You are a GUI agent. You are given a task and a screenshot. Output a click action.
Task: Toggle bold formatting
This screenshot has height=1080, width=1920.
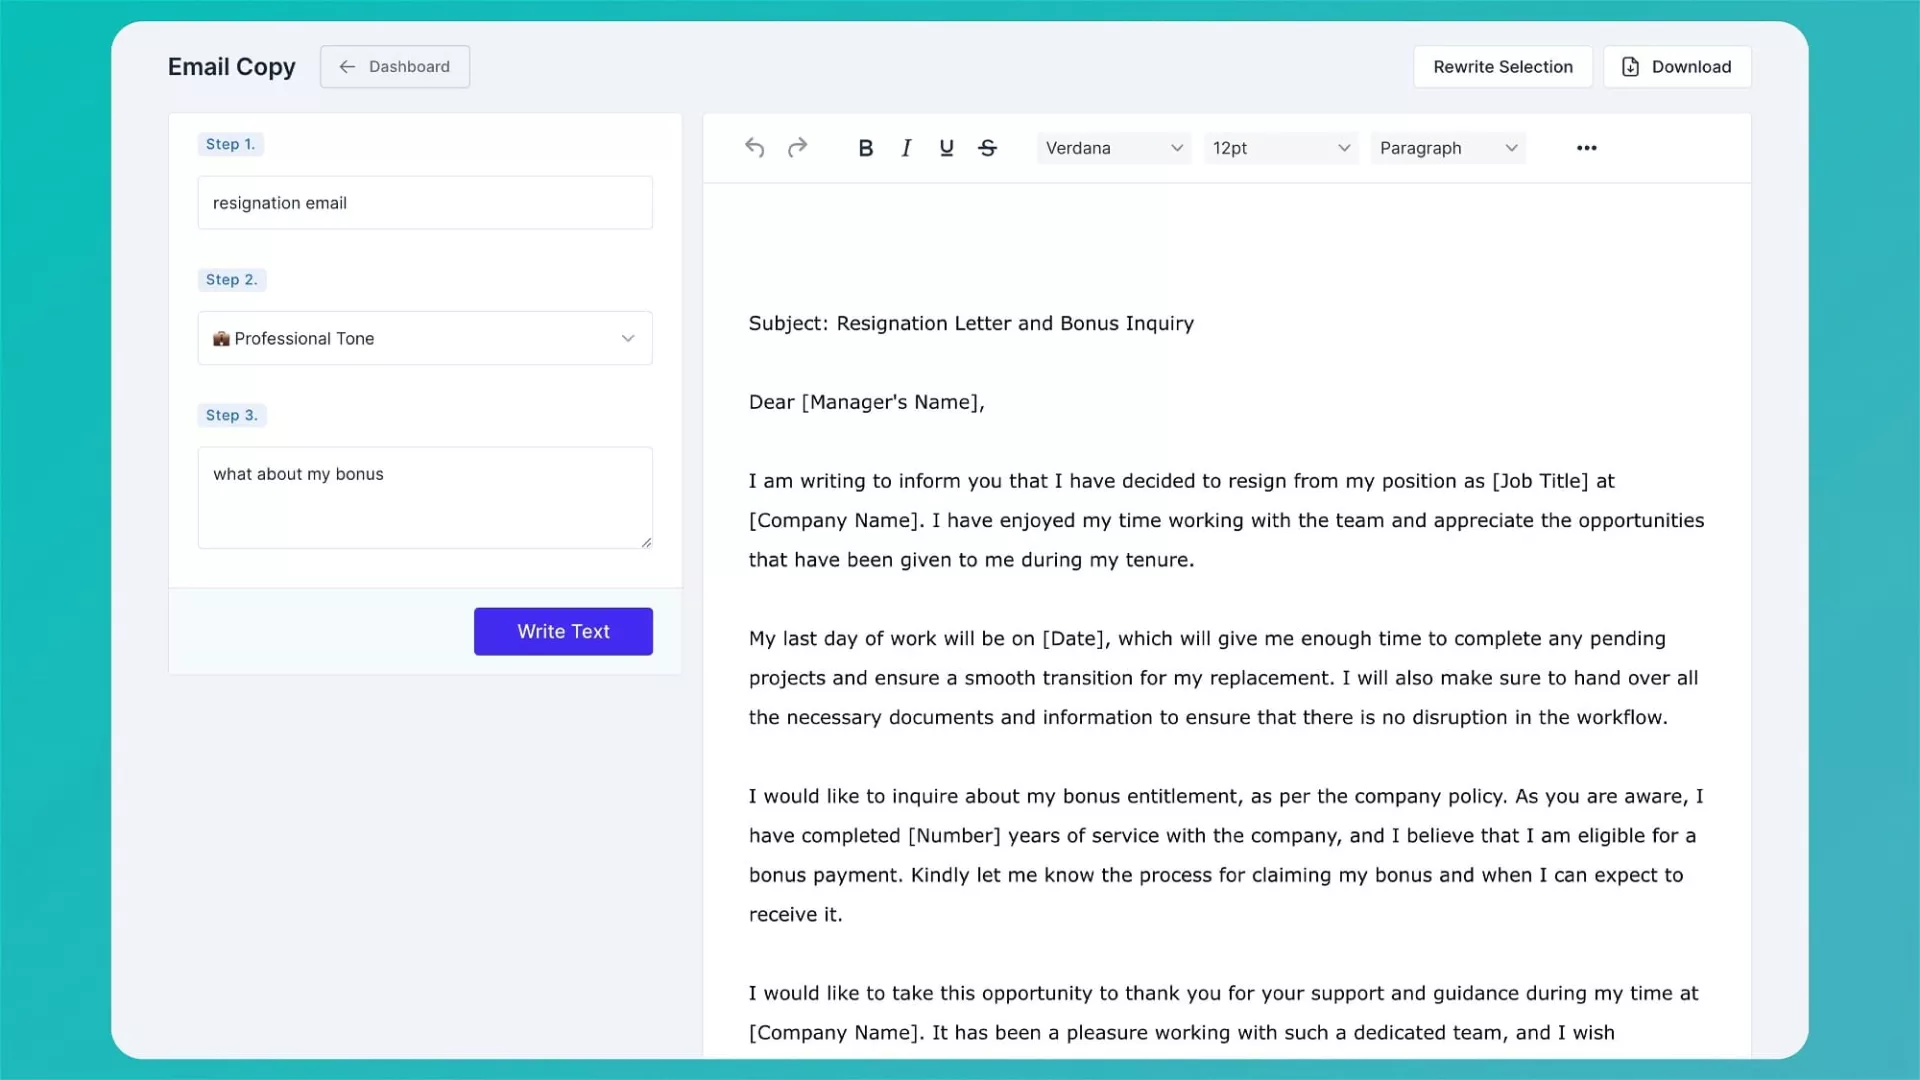pyautogui.click(x=866, y=148)
